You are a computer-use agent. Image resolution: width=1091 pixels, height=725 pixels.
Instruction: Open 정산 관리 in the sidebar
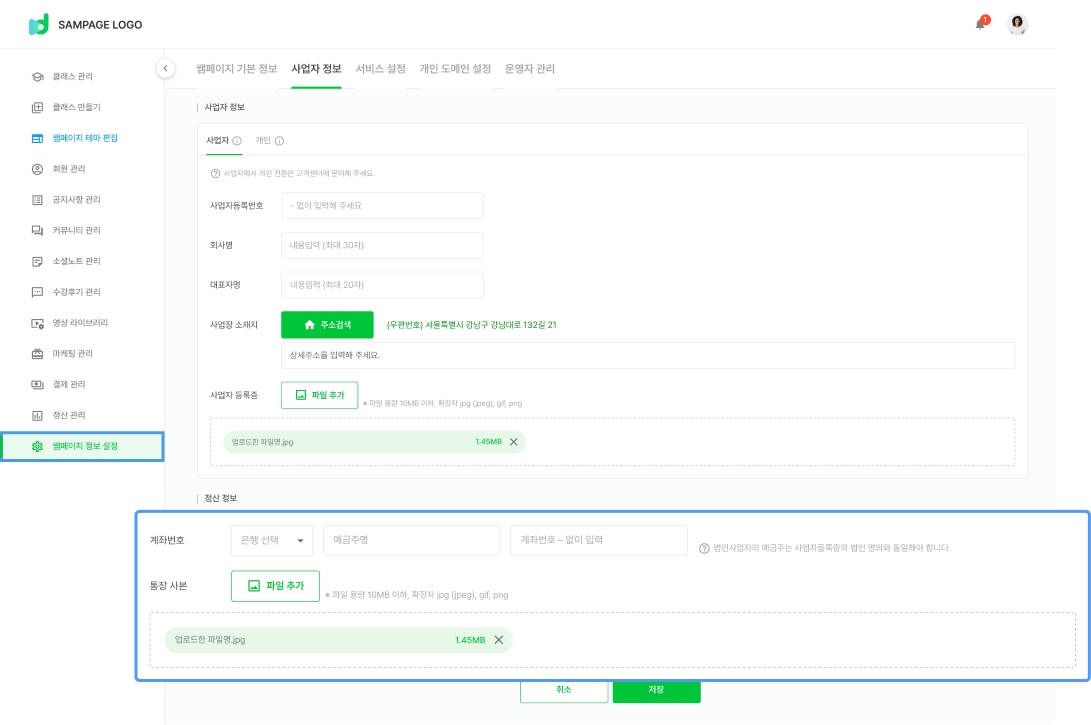(x=69, y=415)
